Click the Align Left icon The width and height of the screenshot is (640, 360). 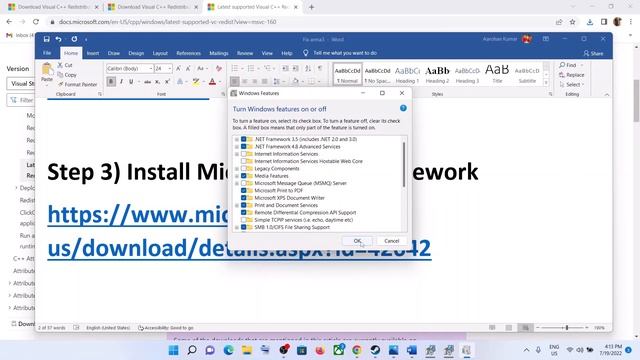[235, 82]
